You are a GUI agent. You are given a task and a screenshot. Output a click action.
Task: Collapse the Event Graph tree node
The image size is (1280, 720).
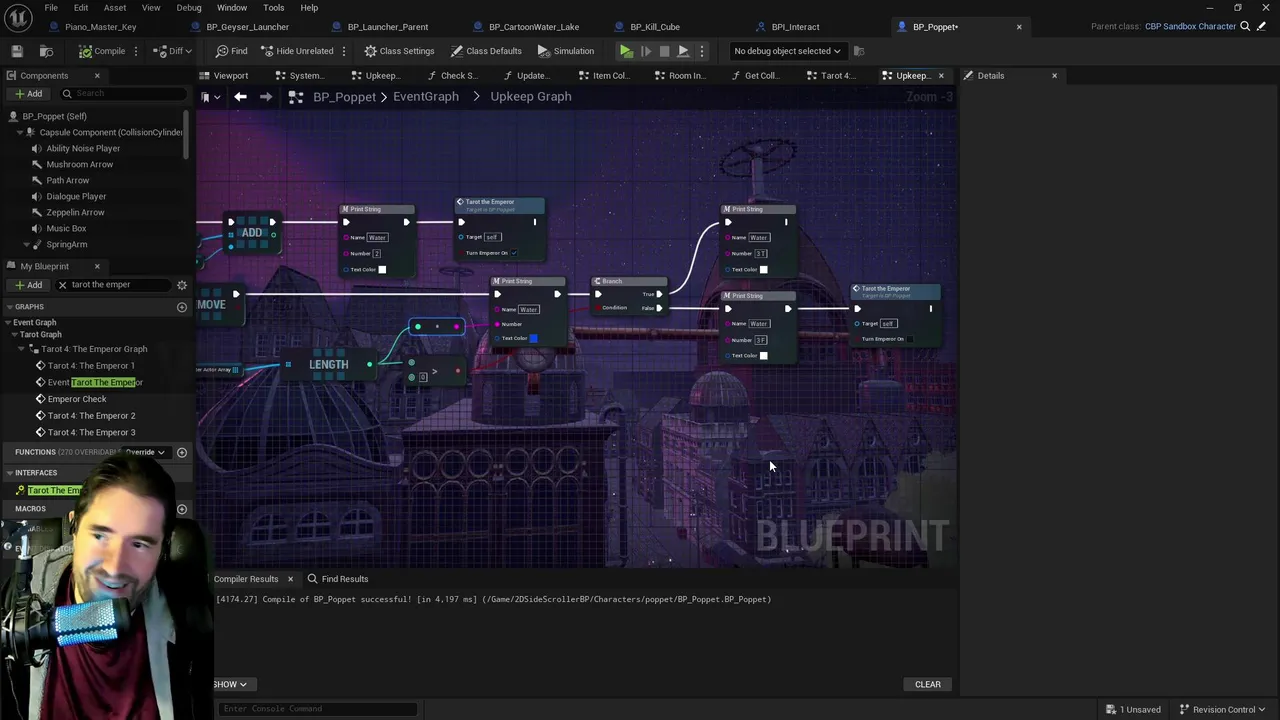(x=8, y=323)
